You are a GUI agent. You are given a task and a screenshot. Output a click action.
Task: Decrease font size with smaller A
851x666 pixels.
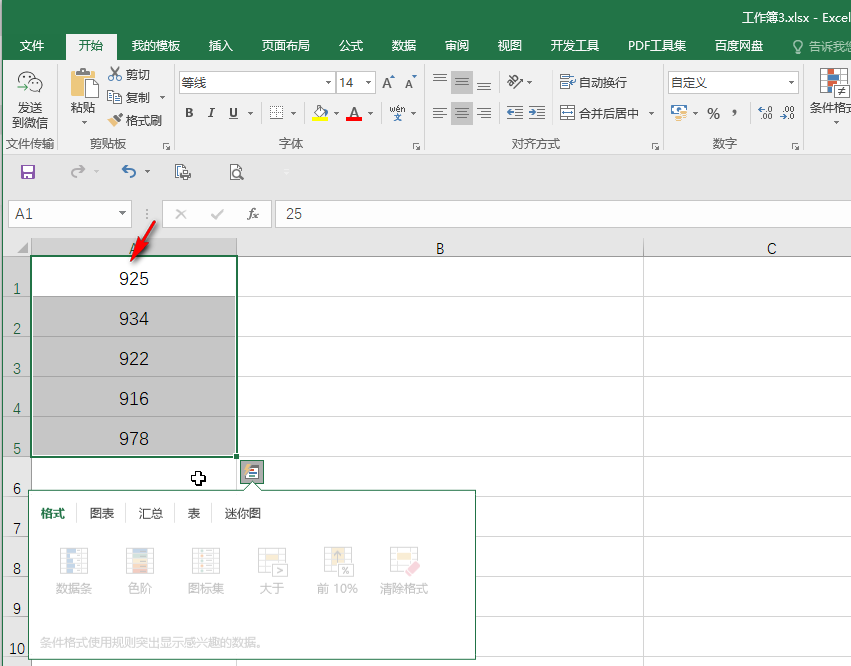410,83
